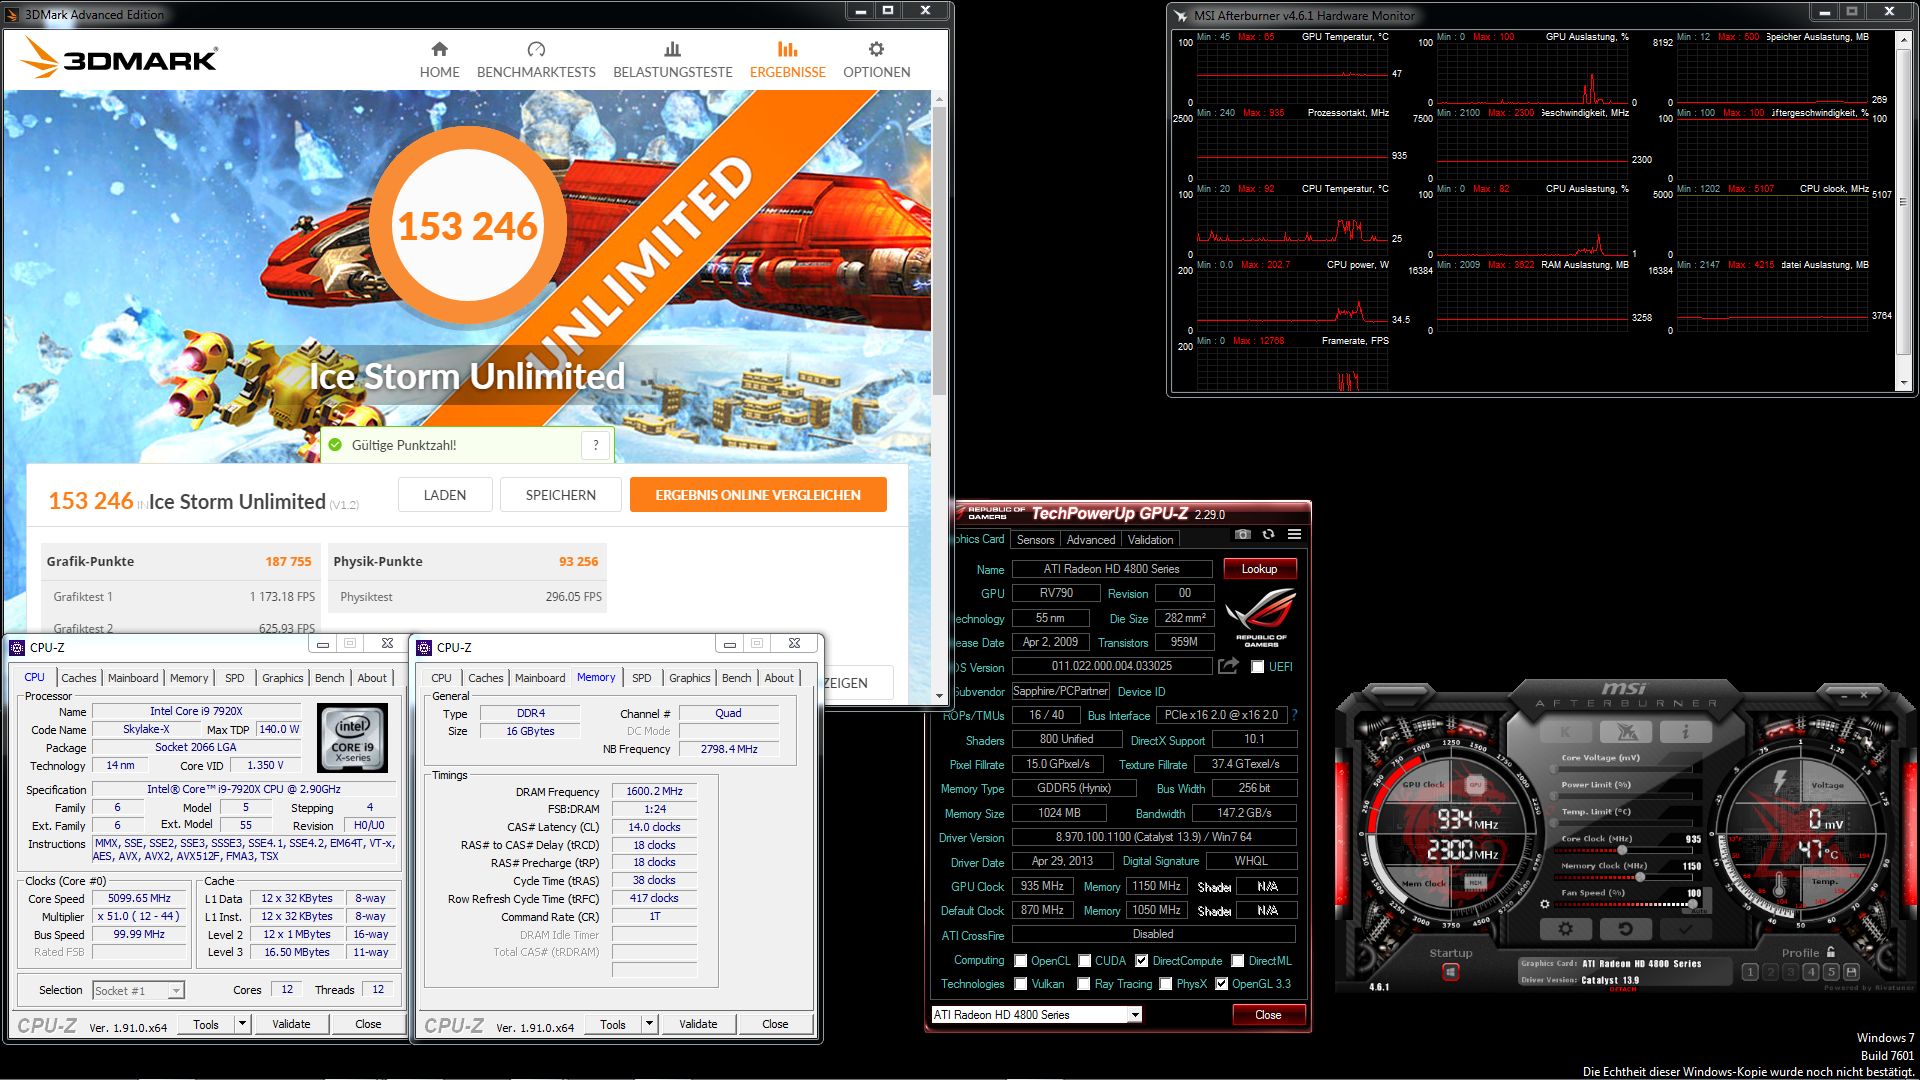Click the Bench tab in CPU-Z Memory window
The height and width of the screenshot is (1080, 1920).
[x=736, y=678]
